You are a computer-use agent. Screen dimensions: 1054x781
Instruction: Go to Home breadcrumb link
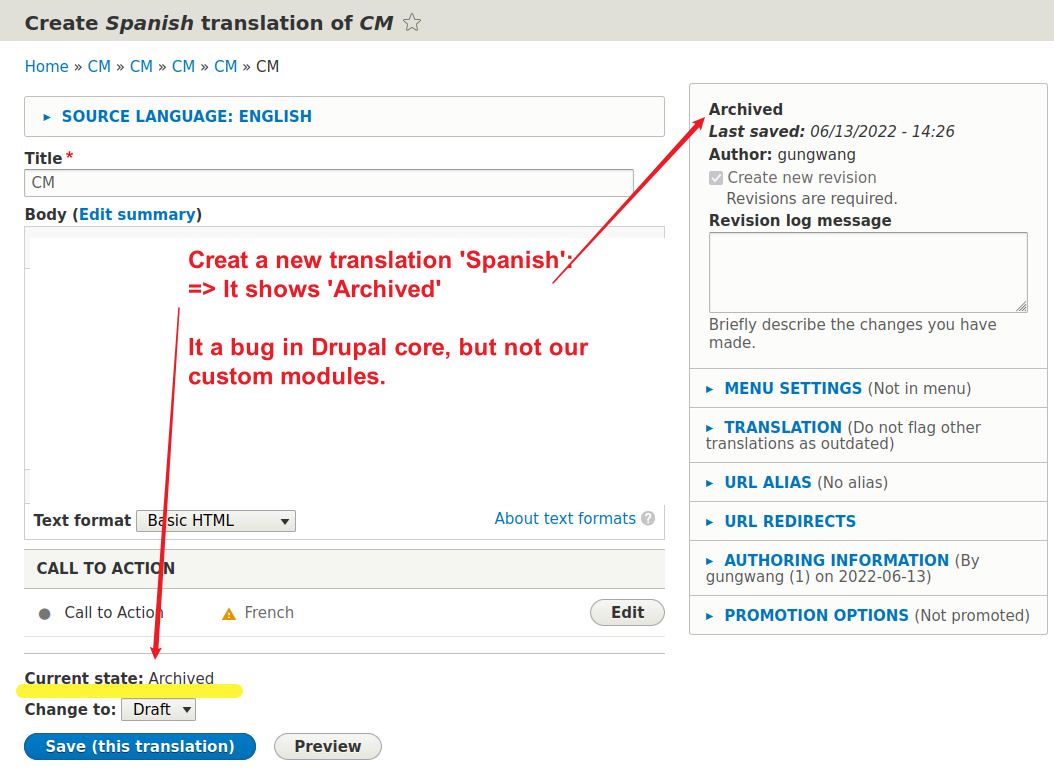click(x=46, y=67)
